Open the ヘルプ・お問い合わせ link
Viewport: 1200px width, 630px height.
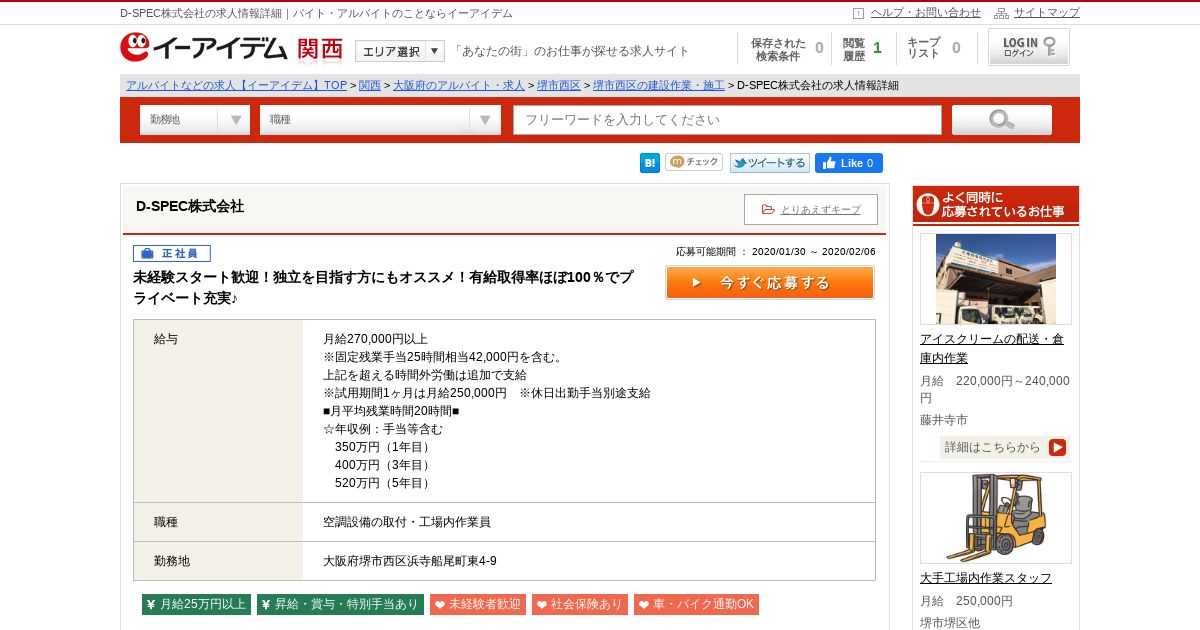pyautogui.click(x=925, y=13)
